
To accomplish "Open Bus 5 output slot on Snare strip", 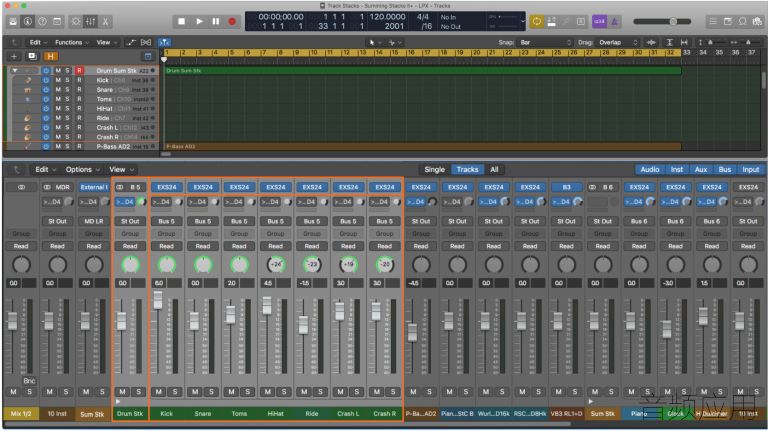I will click(x=203, y=221).
